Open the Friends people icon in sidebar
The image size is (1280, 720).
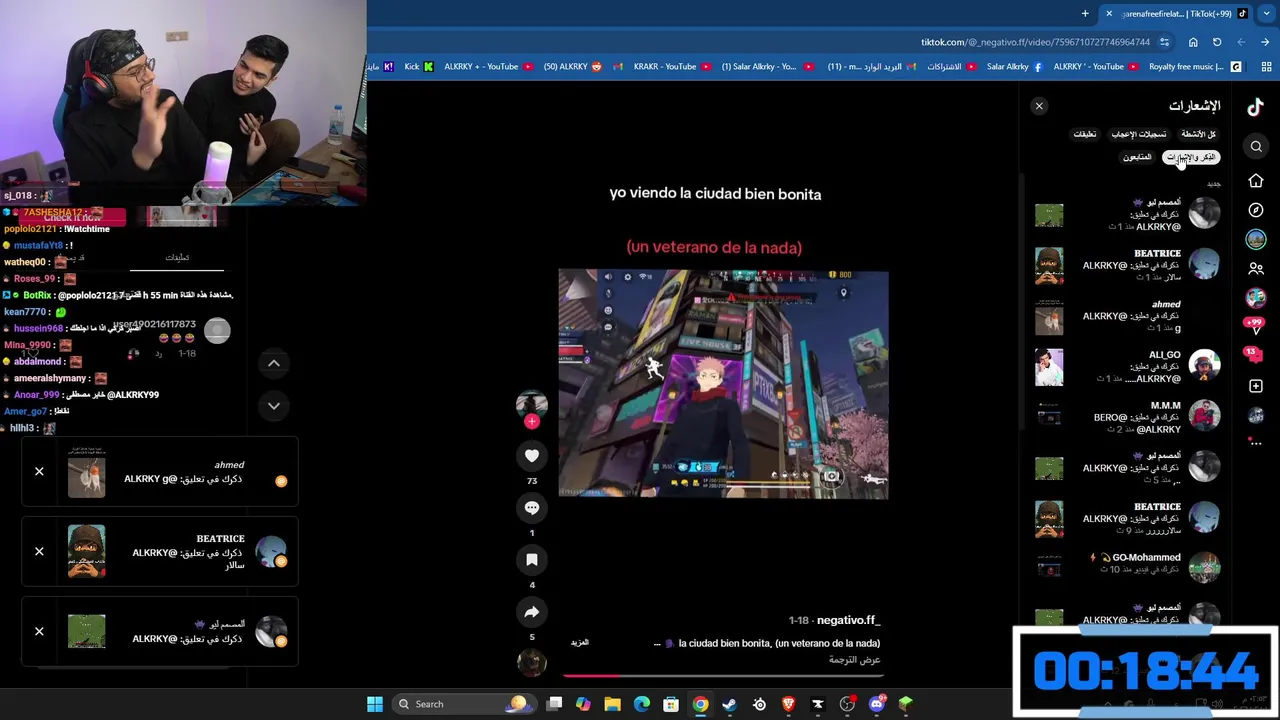pos(1256,269)
